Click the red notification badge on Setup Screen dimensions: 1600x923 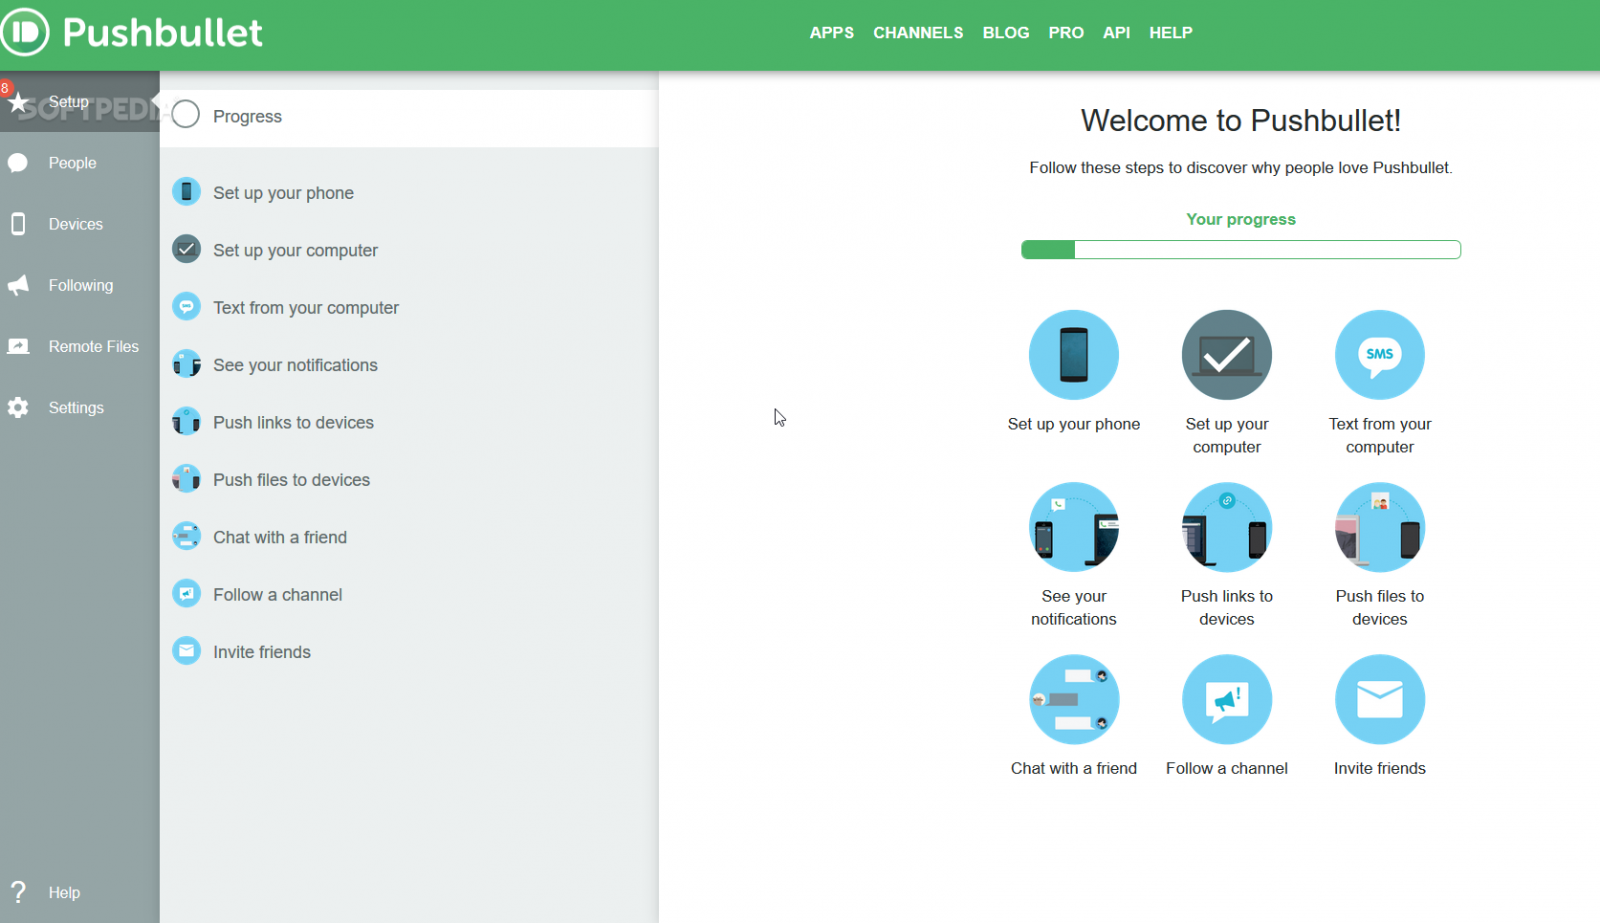5,88
